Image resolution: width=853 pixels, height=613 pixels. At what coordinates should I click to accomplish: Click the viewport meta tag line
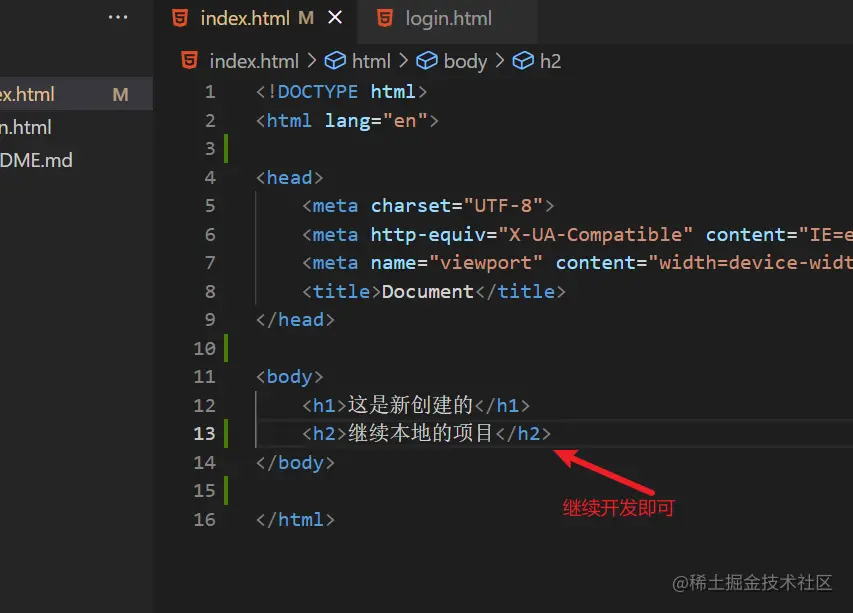point(577,263)
